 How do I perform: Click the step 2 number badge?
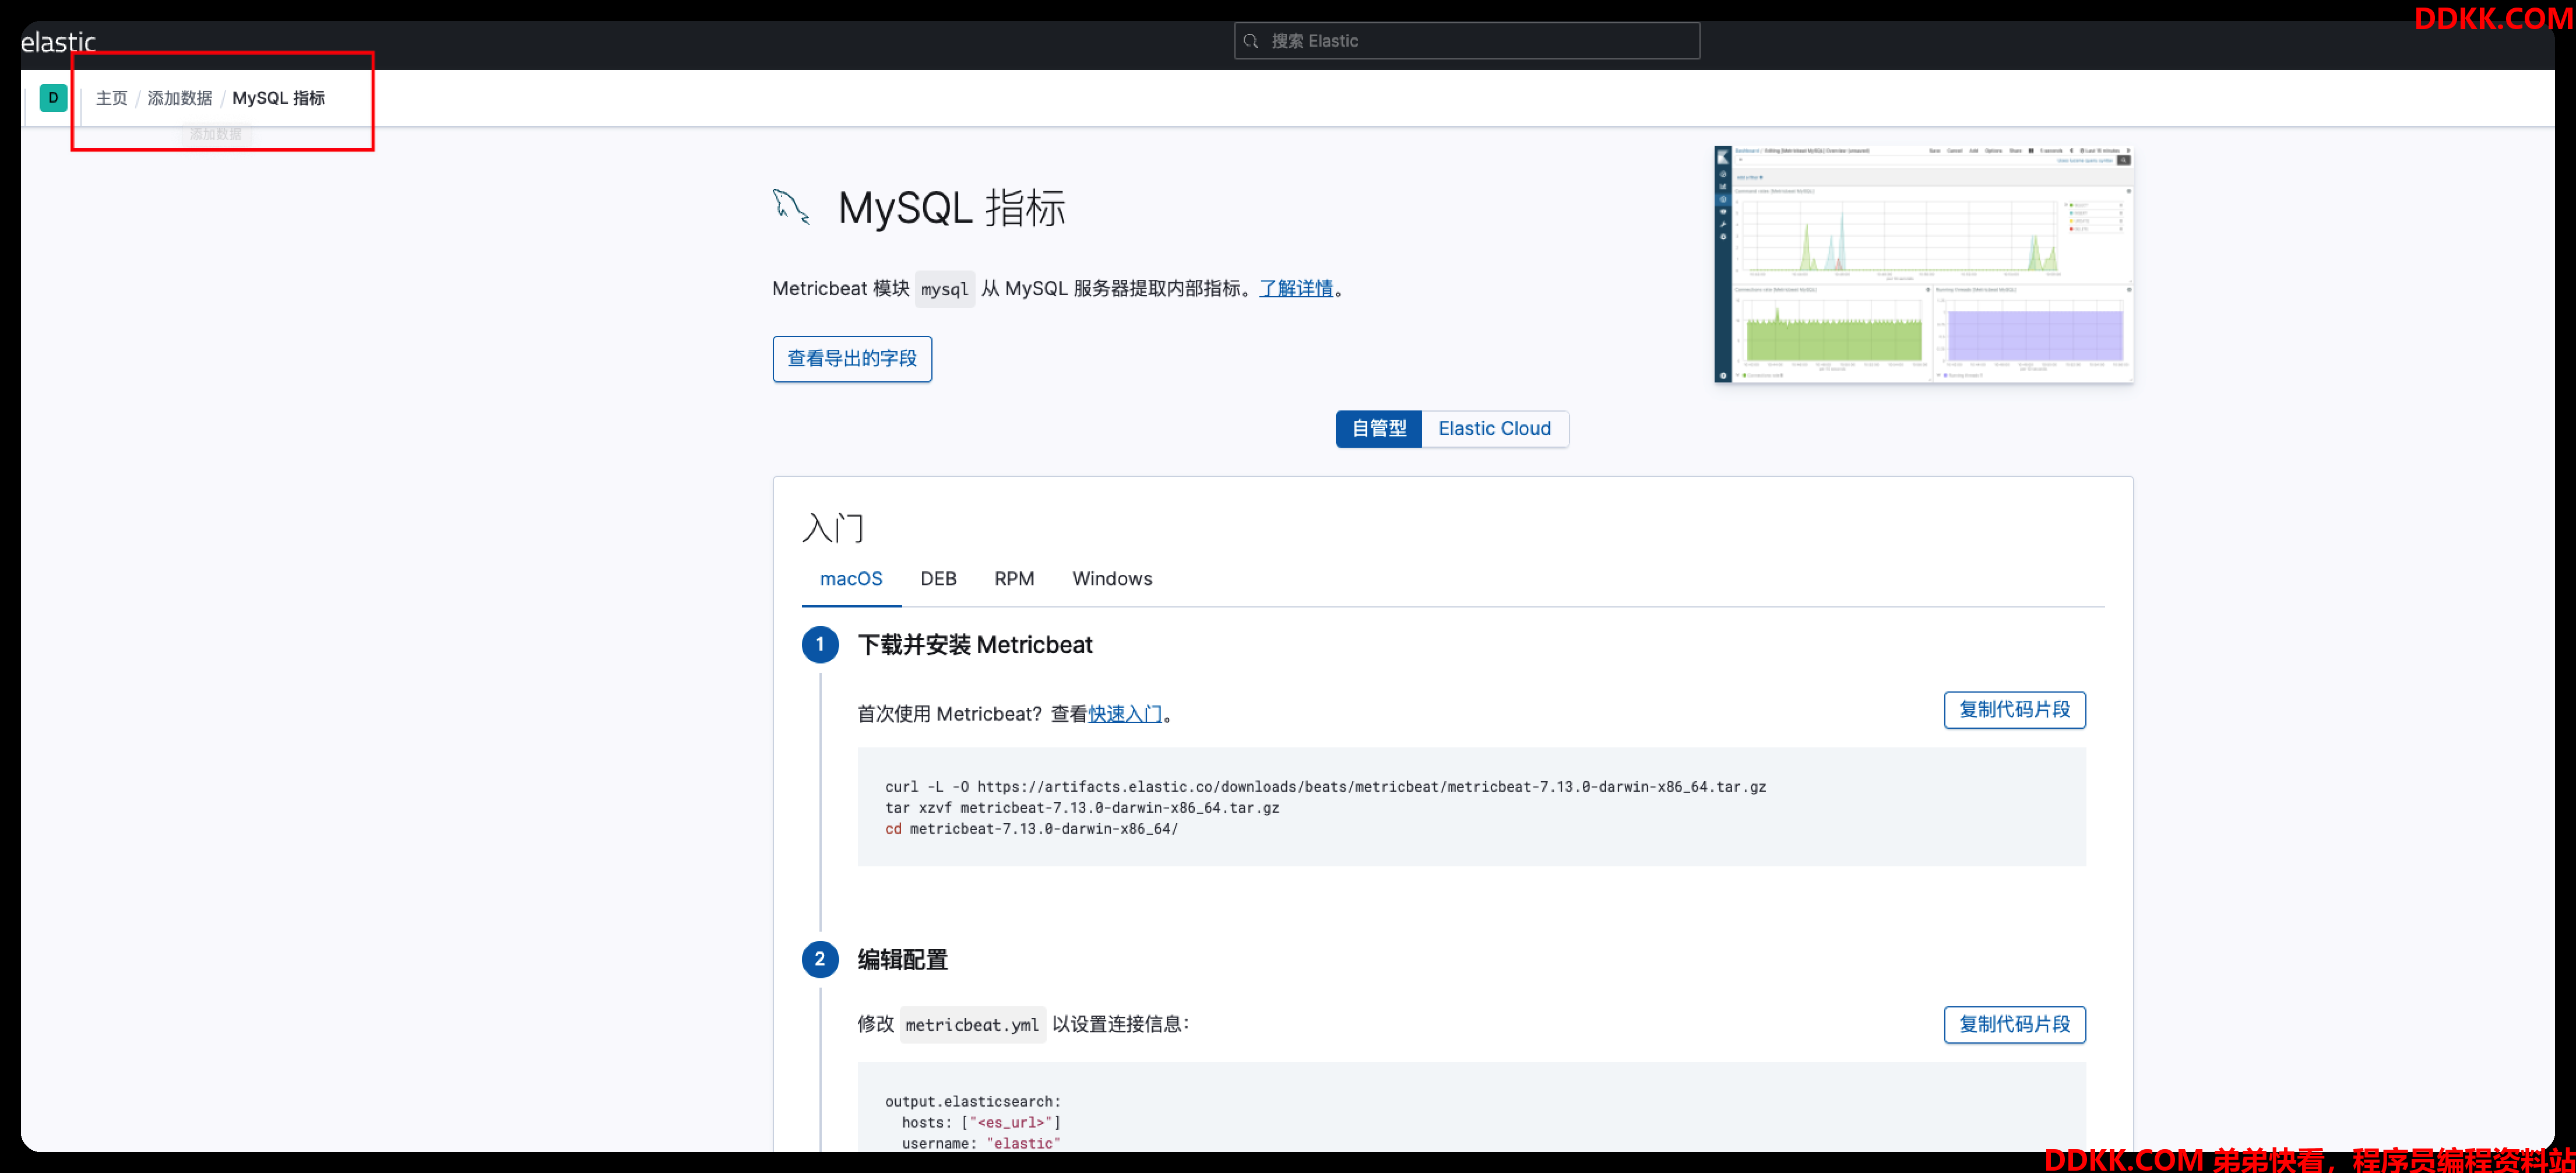pyautogui.click(x=820, y=960)
